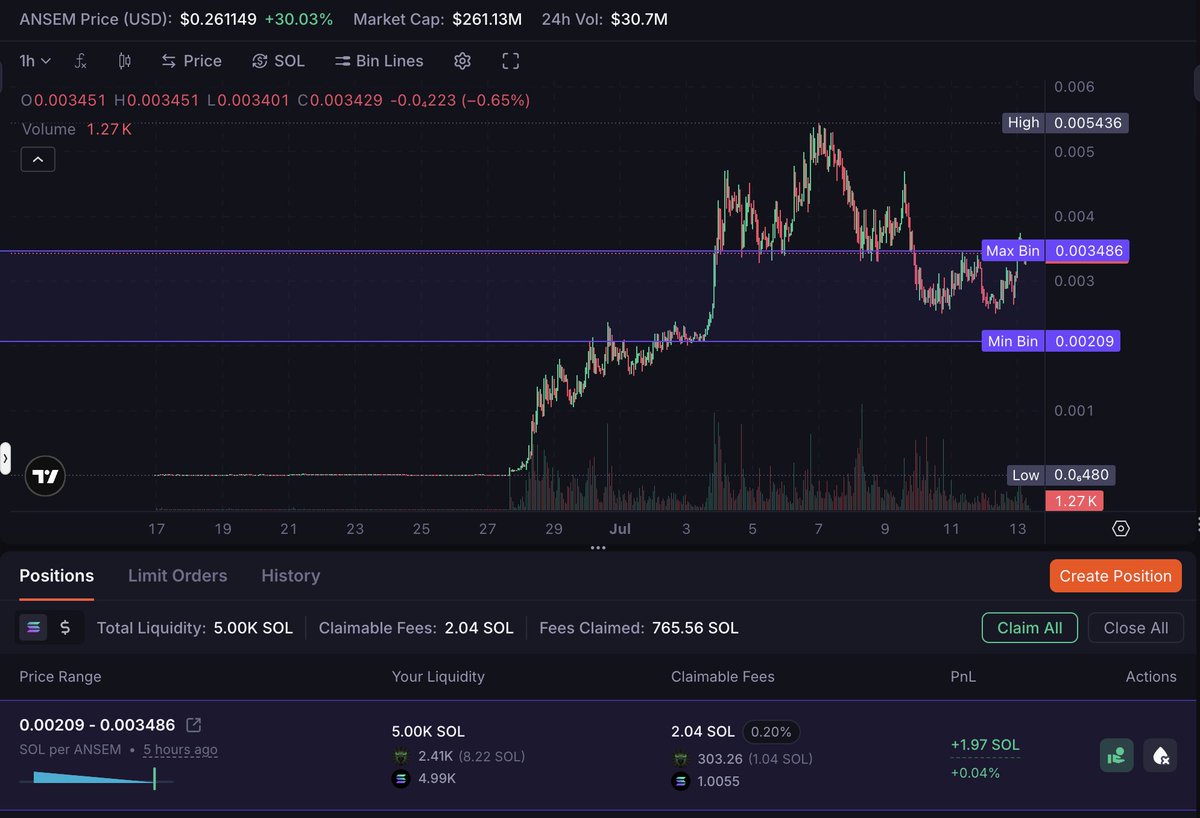Open the History tab
The image size is (1200, 818).
290,576
